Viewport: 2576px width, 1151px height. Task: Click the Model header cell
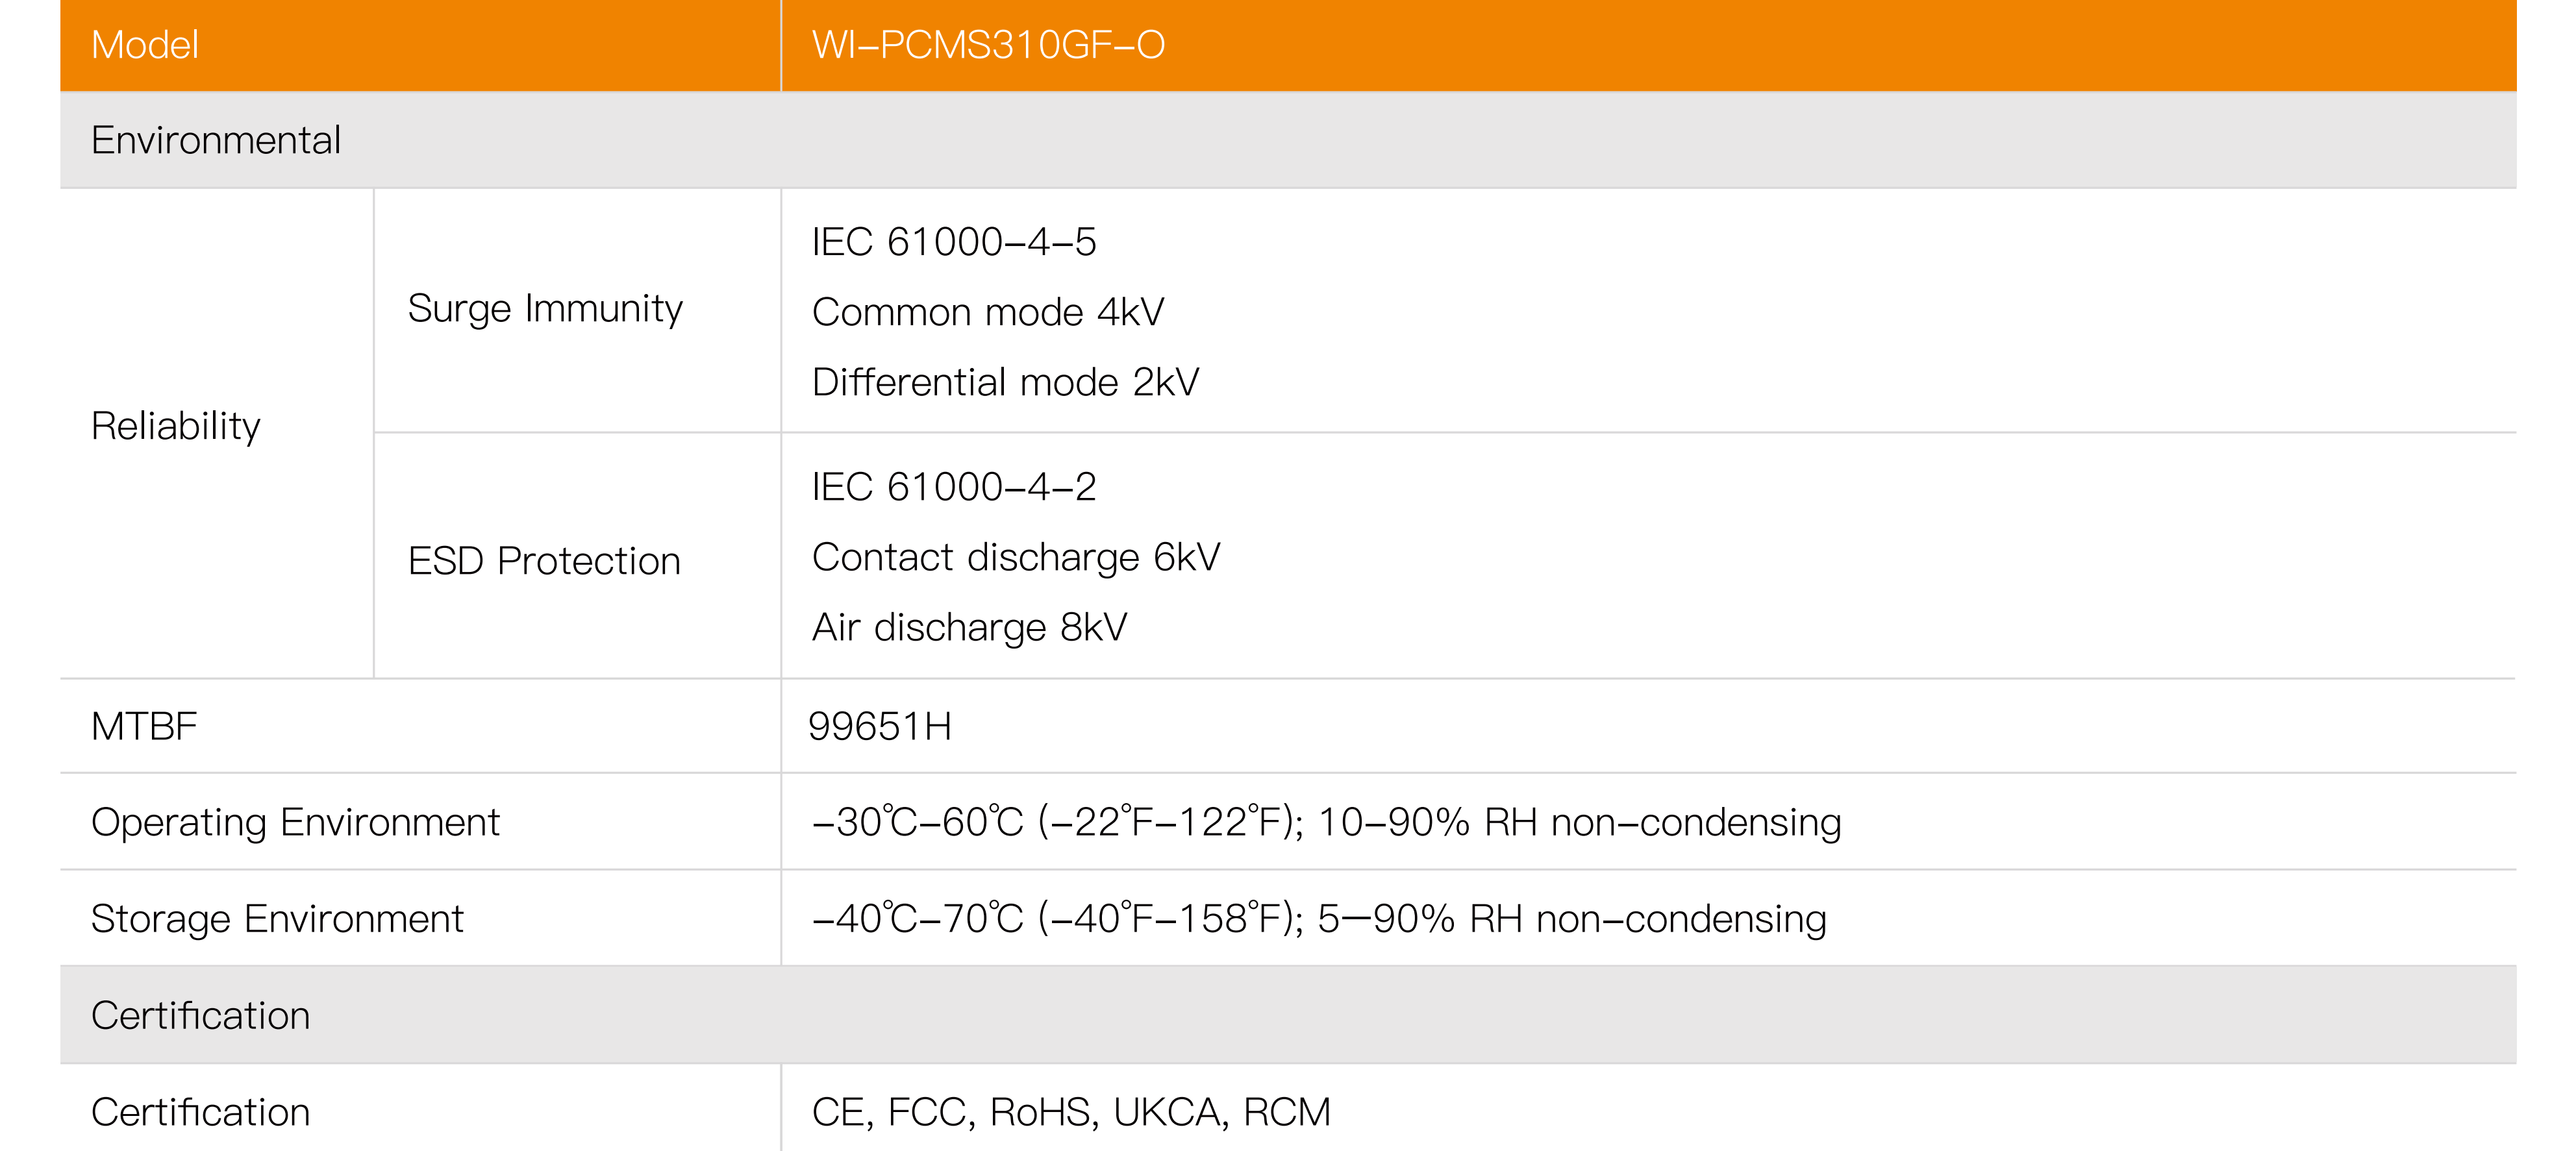tap(145, 45)
